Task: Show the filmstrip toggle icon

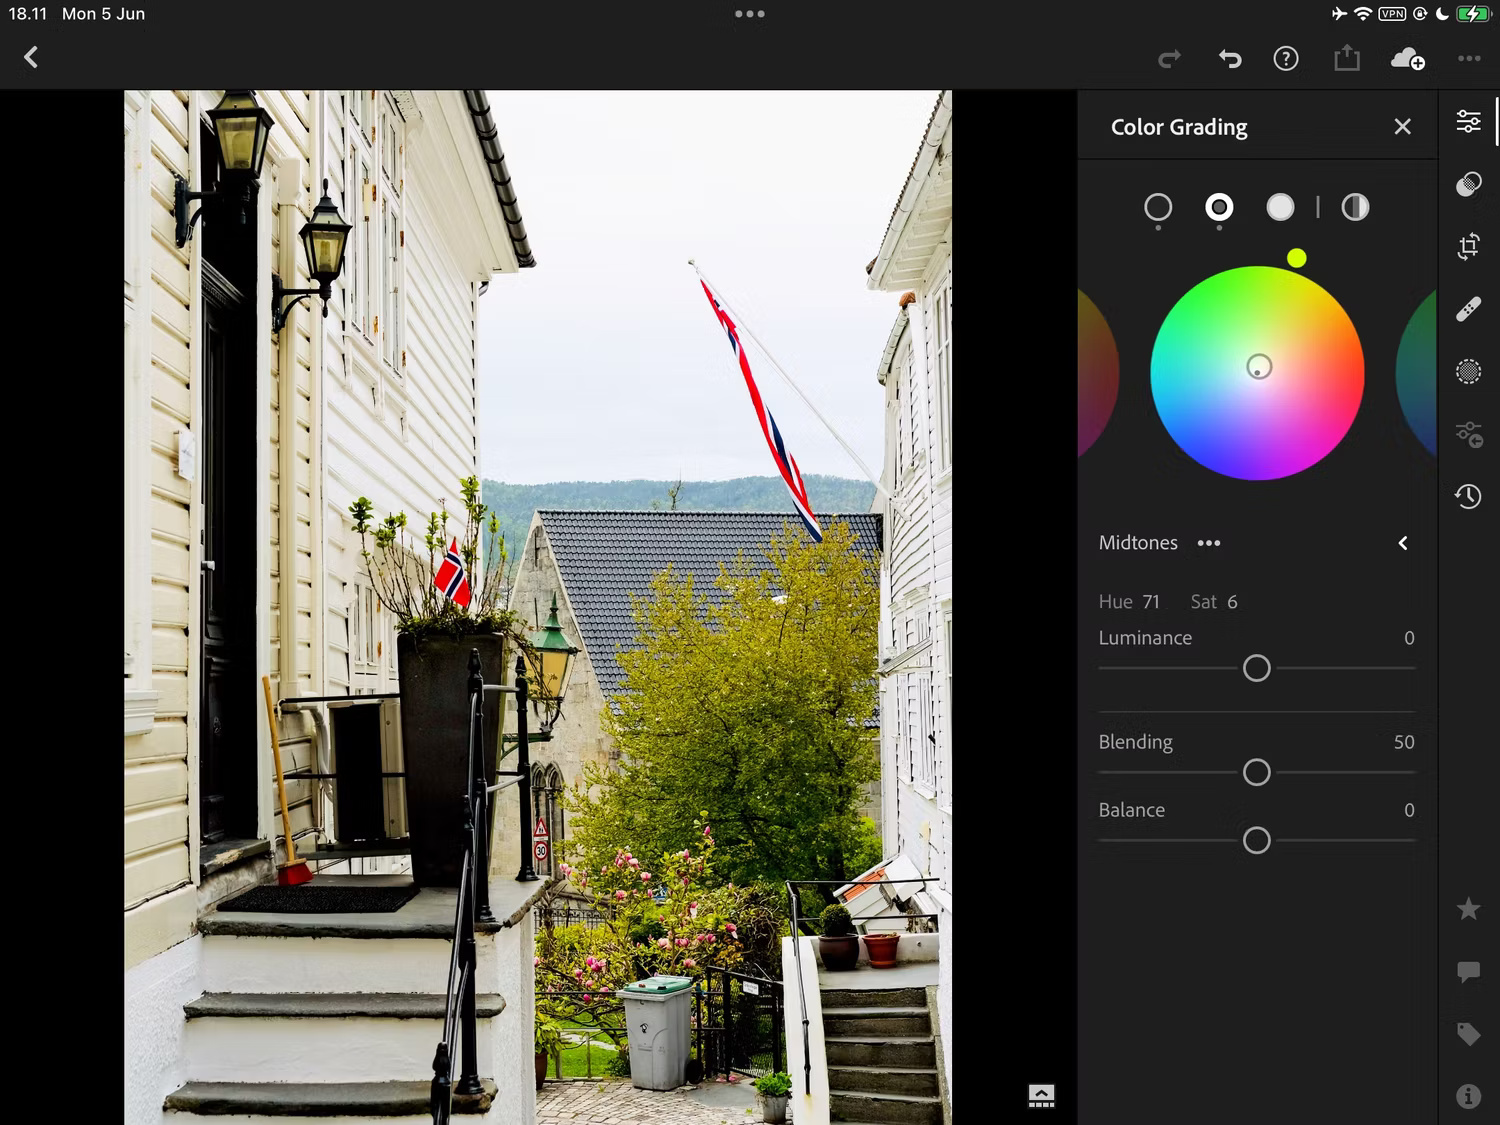Action: click(1041, 1096)
